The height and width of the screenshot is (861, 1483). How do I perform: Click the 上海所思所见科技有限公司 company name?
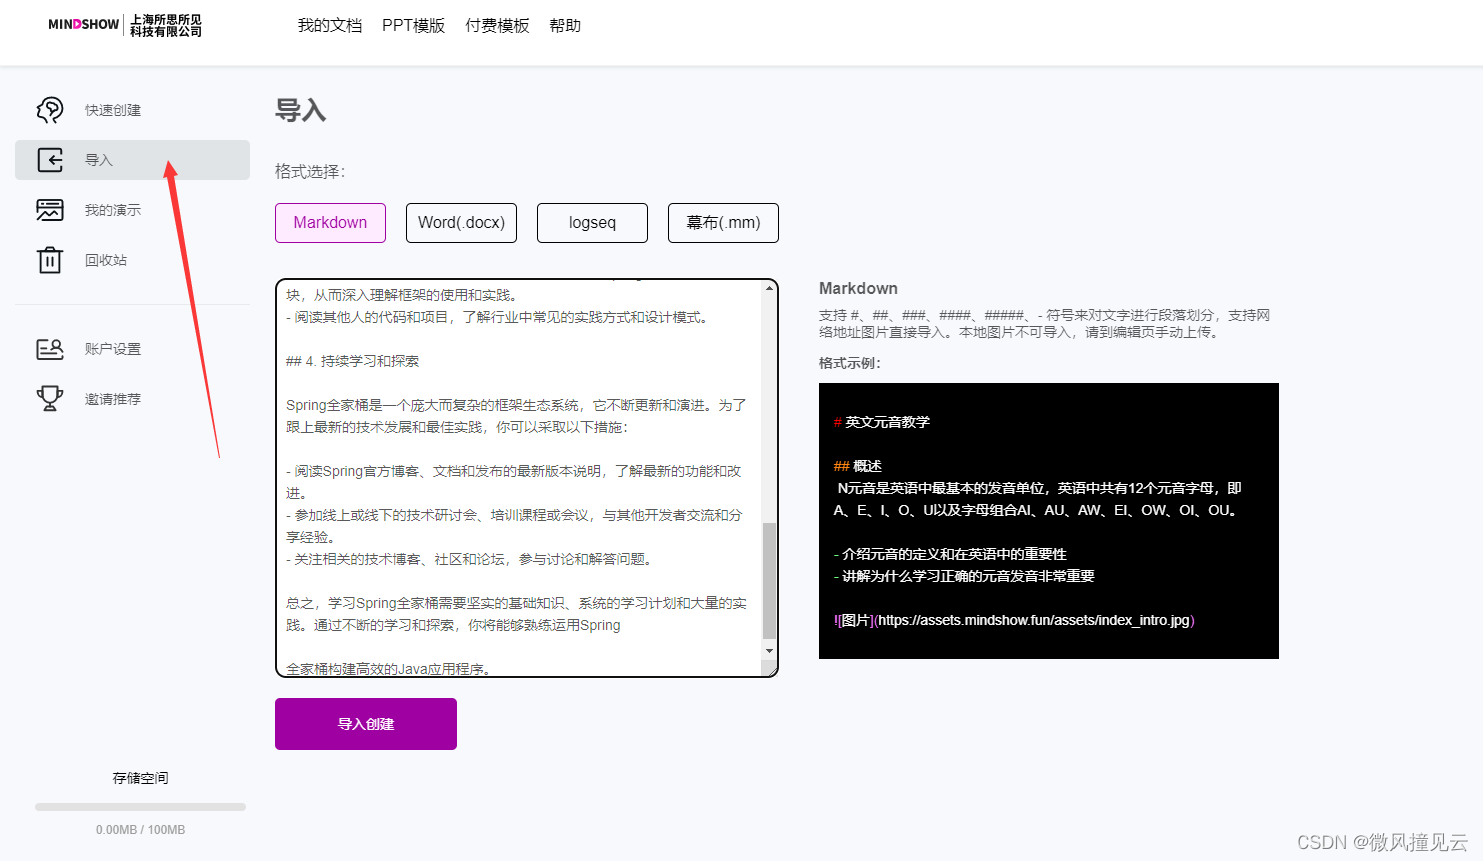(166, 25)
